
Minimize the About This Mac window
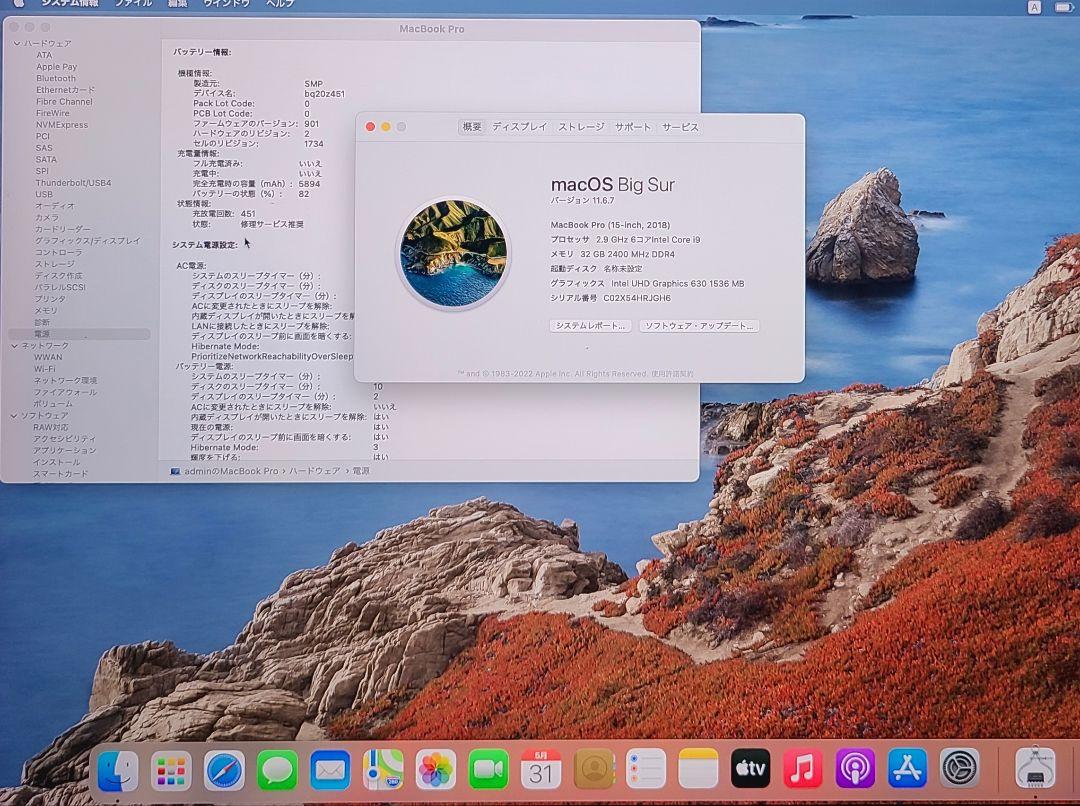[386, 127]
